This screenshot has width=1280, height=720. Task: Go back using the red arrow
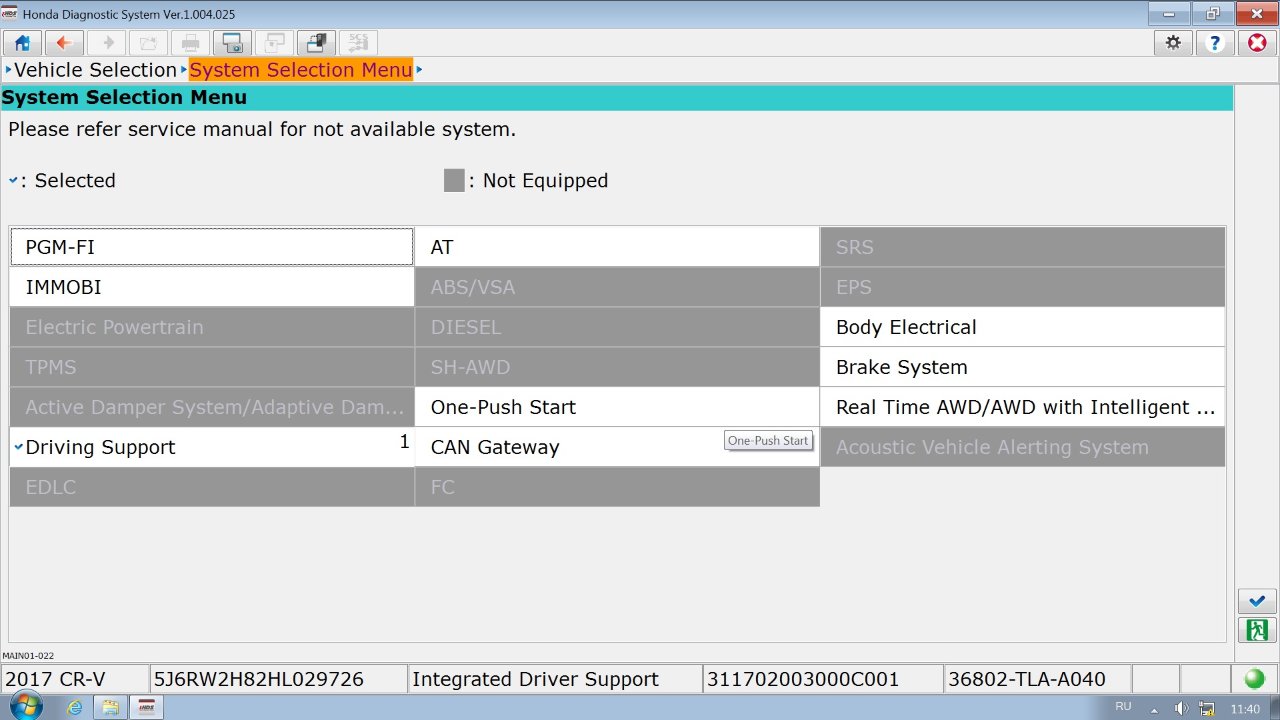point(65,43)
